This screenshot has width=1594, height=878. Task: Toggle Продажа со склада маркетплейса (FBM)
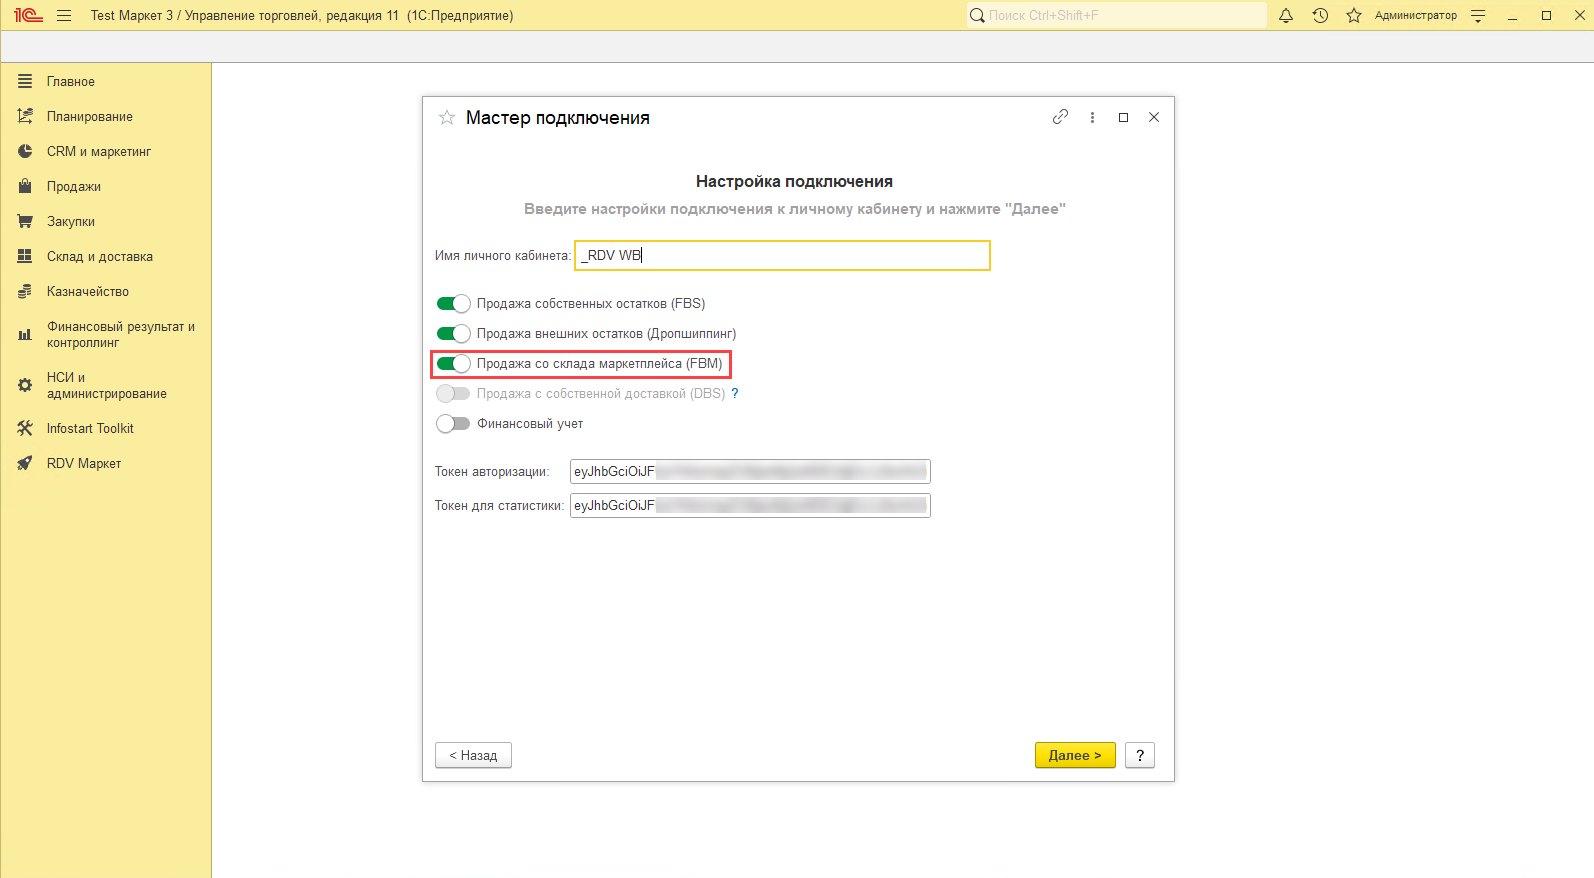click(453, 363)
